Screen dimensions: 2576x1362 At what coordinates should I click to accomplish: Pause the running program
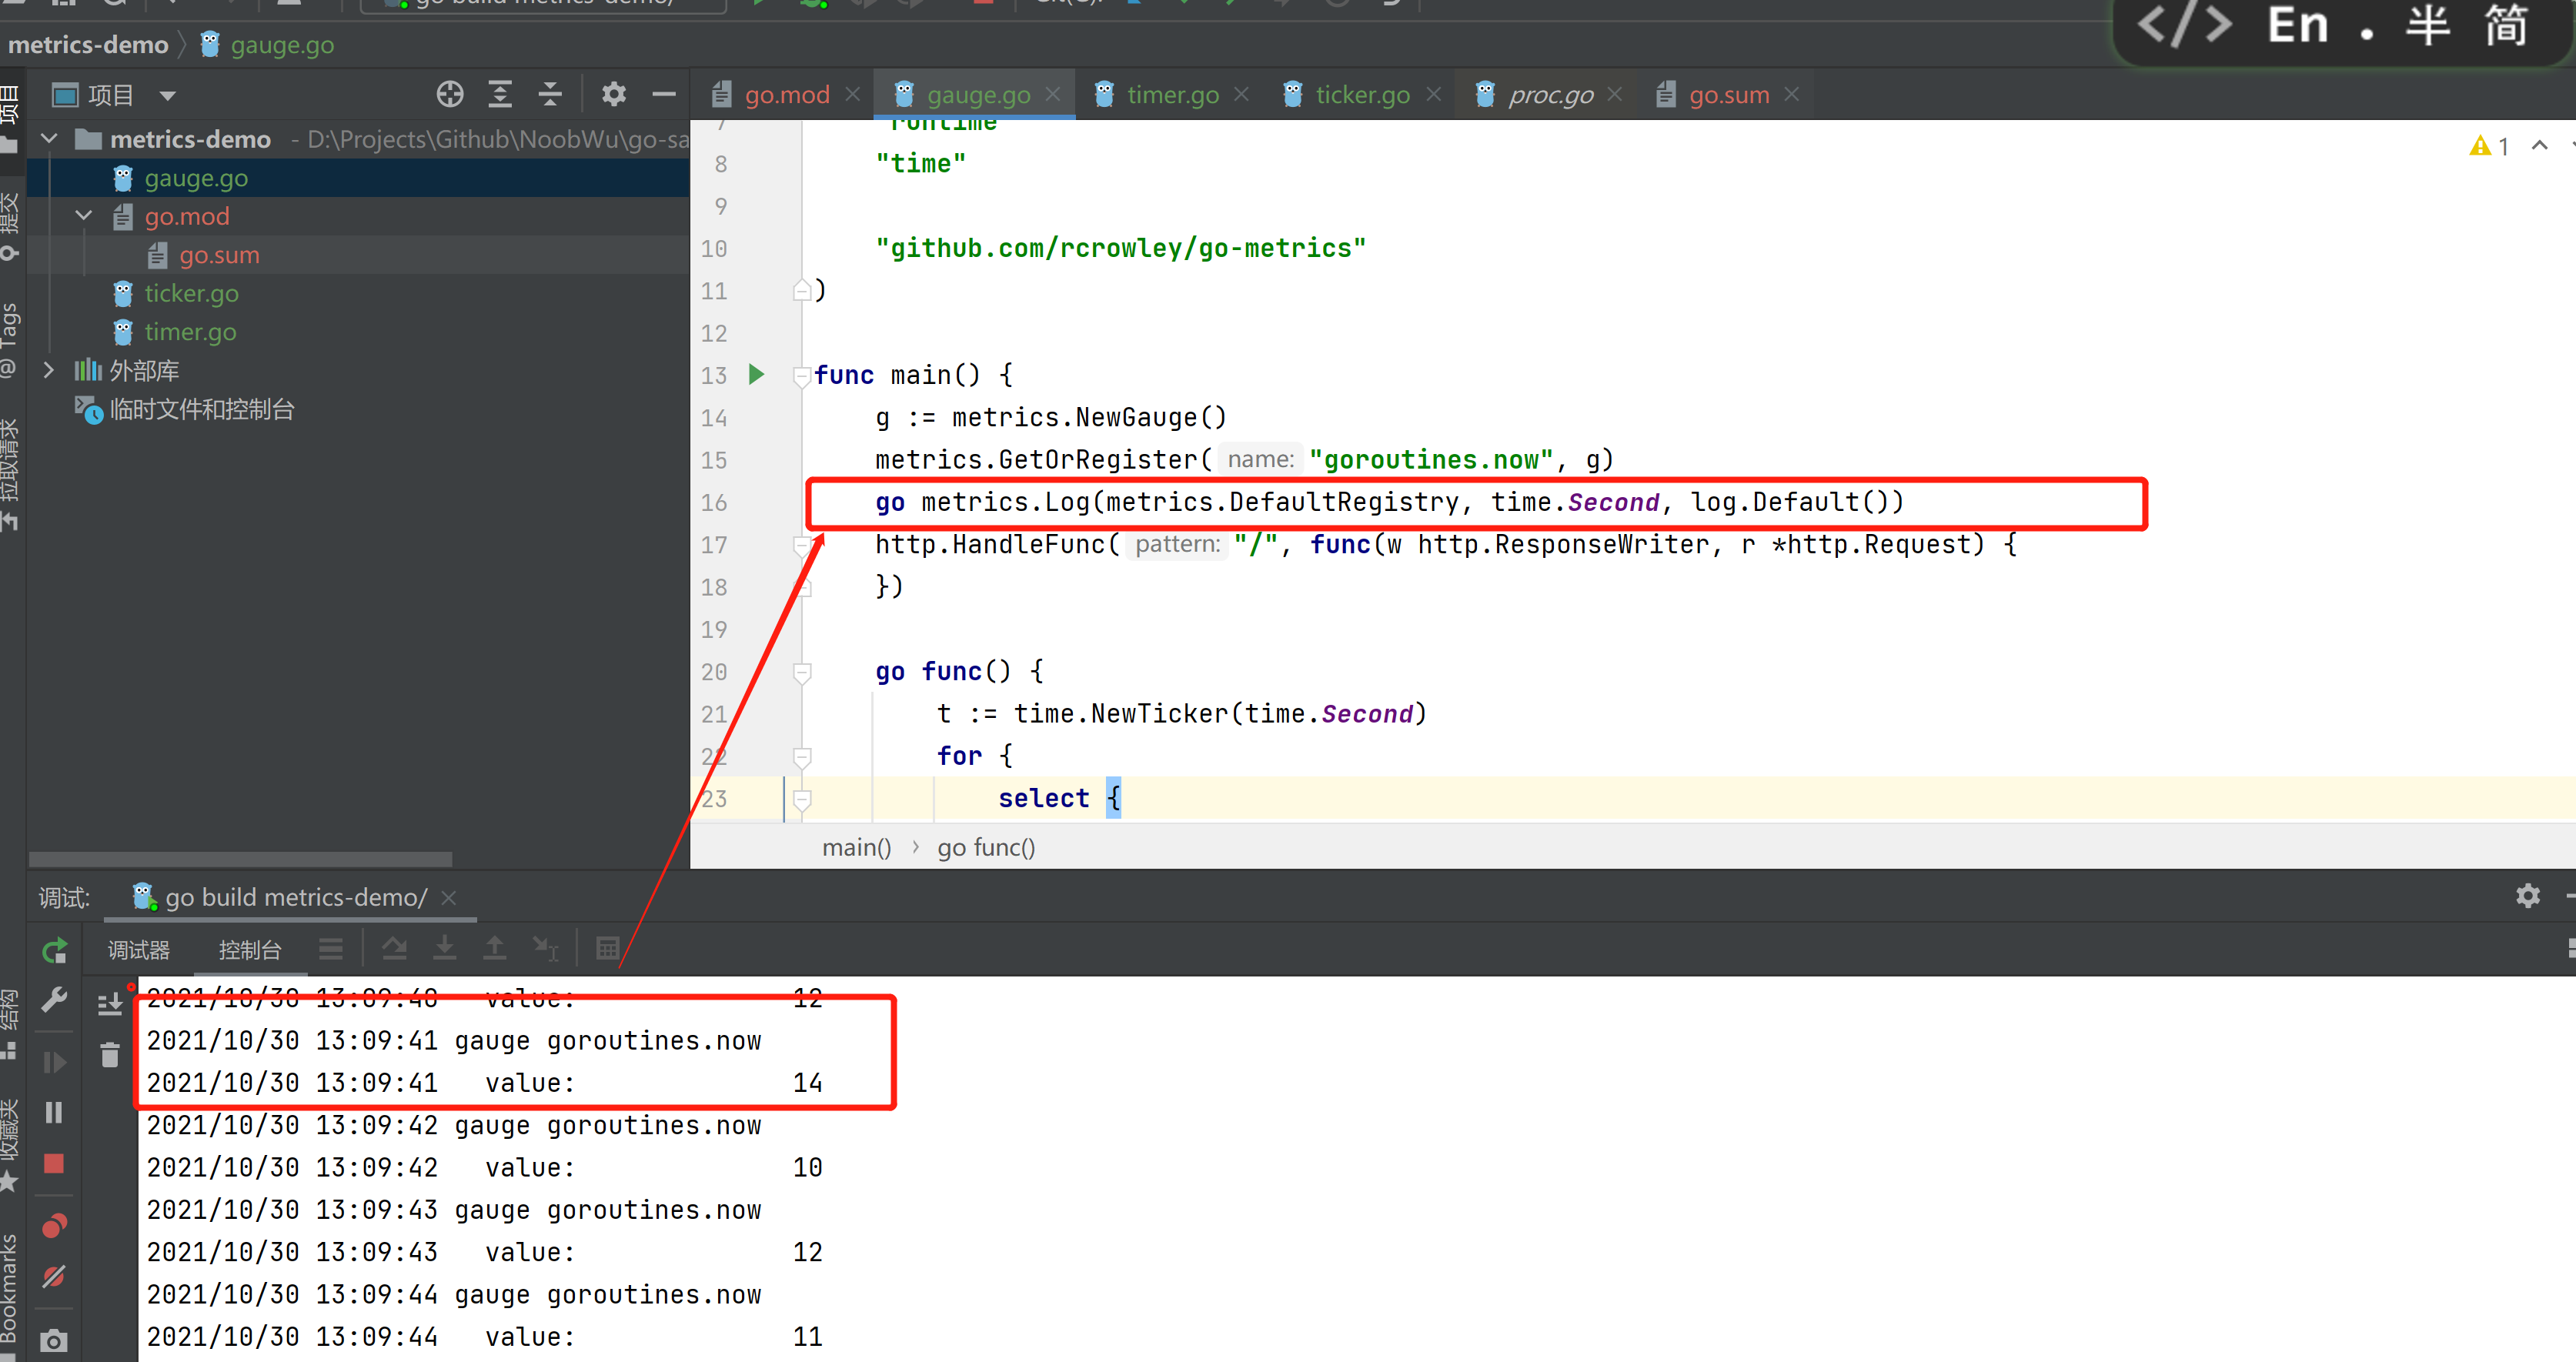click(x=54, y=1112)
